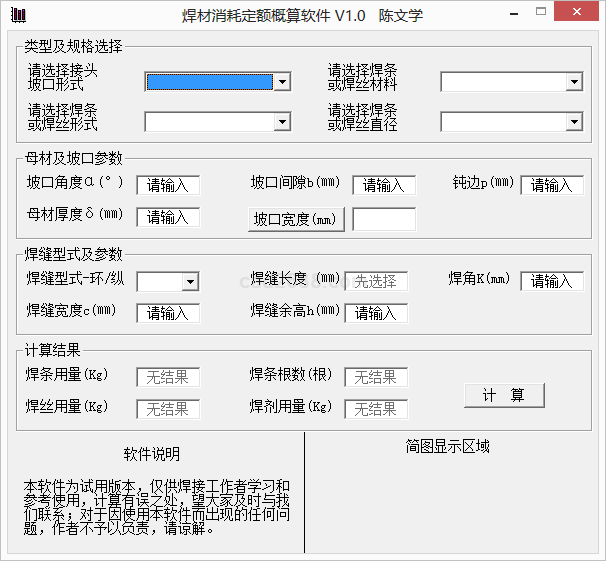This screenshot has height=561, width=606.
Task: Click the field beside 坡口宽度 button
Action: (384, 219)
